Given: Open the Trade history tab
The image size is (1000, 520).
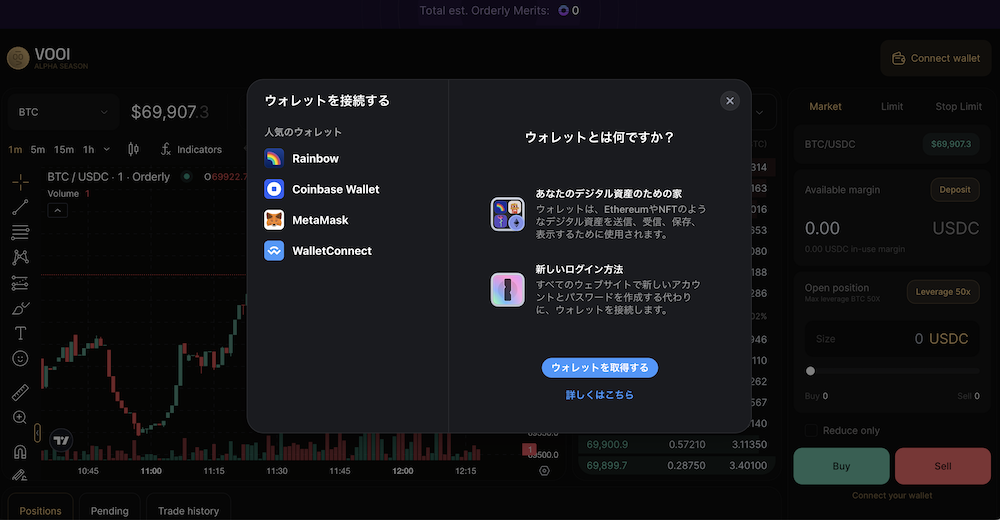Looking at the screenshot, I should point(188,510).
